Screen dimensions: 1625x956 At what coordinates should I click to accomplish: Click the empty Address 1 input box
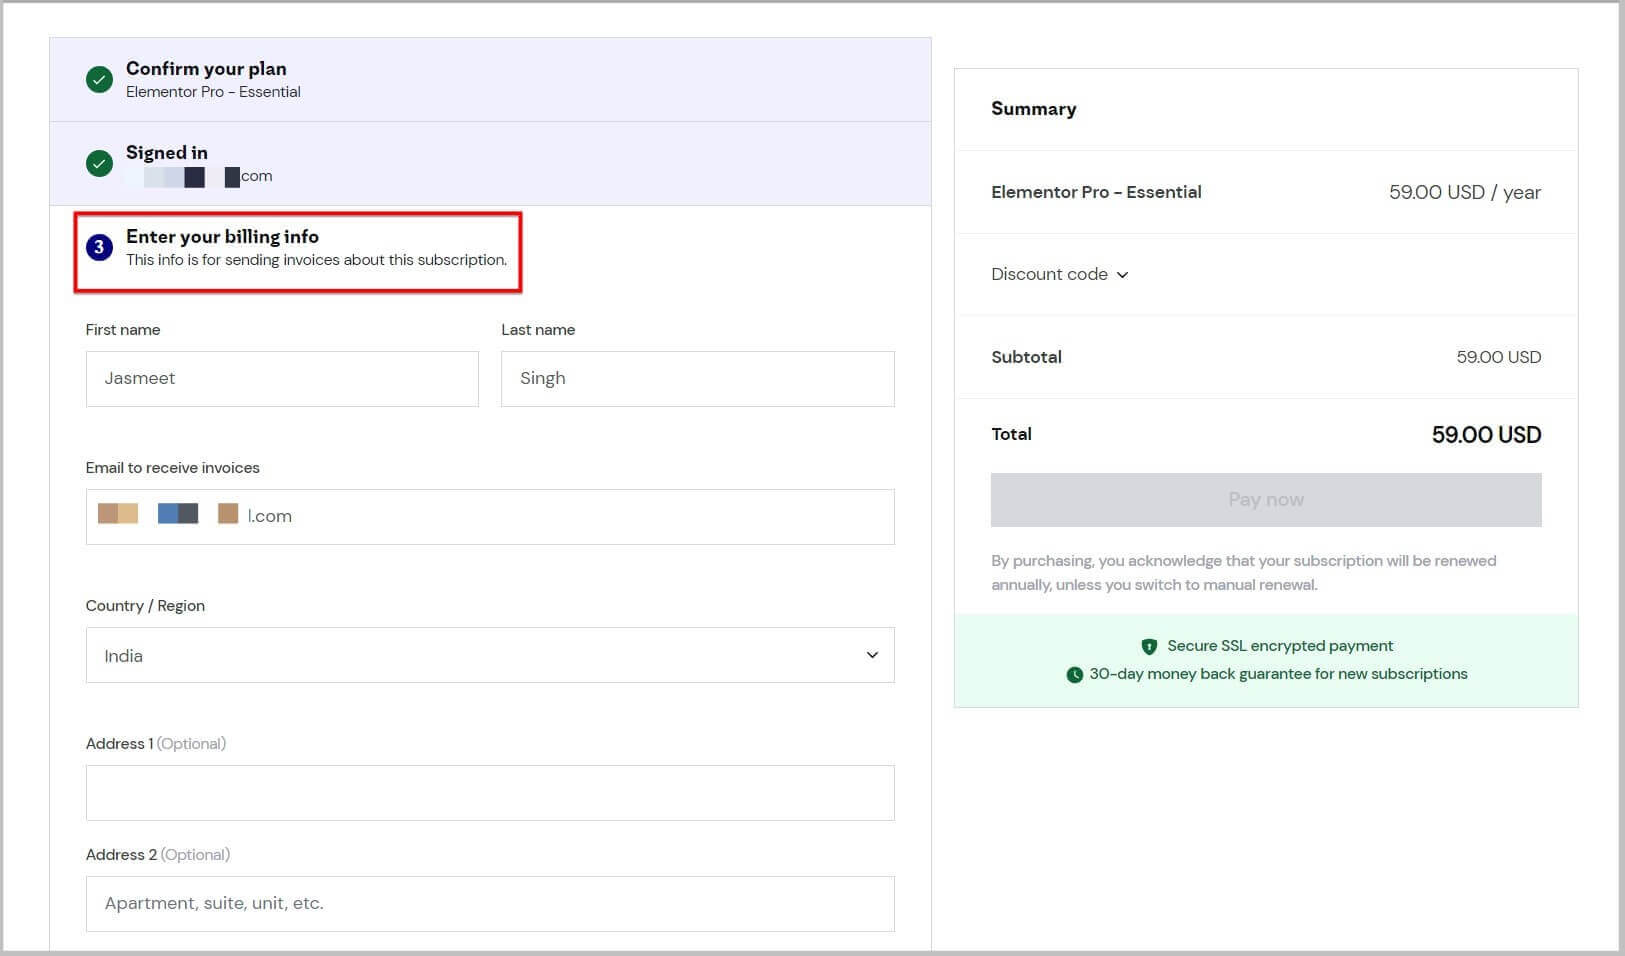[x=490, y=793]
